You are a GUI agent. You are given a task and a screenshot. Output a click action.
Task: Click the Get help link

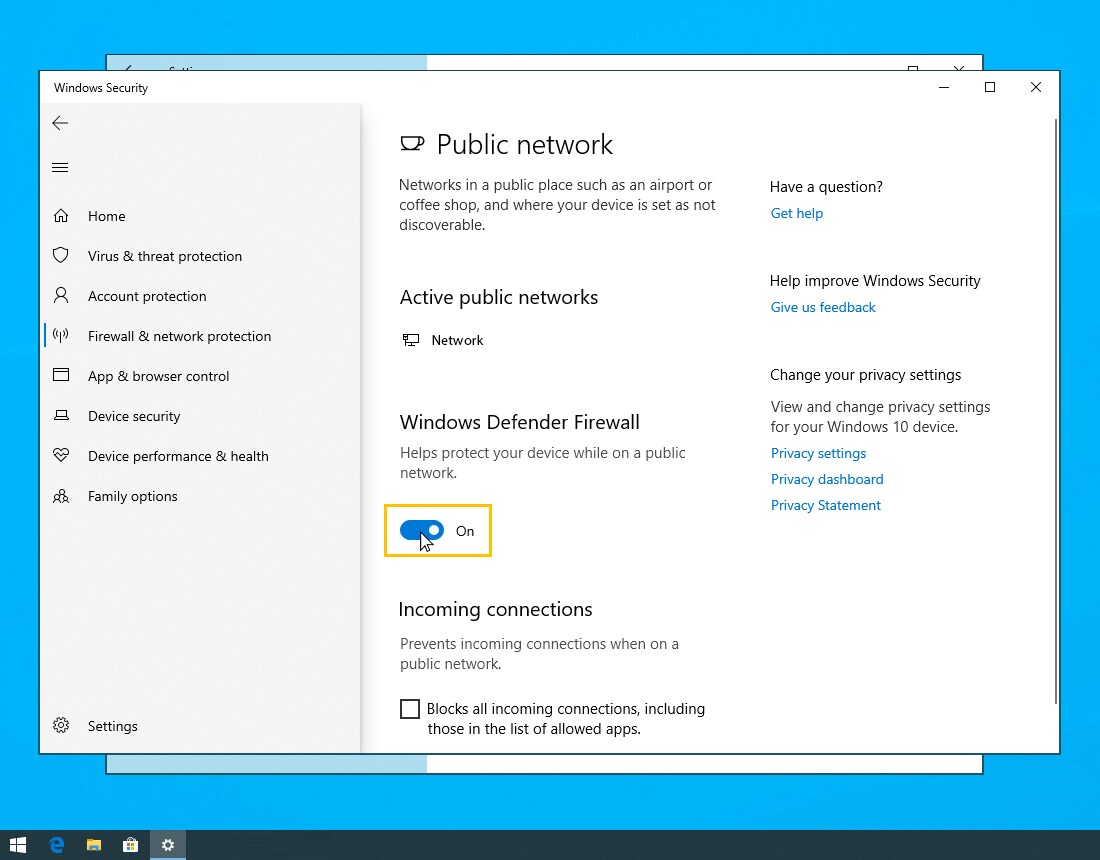pyautogui.click(x=796, y=213)
